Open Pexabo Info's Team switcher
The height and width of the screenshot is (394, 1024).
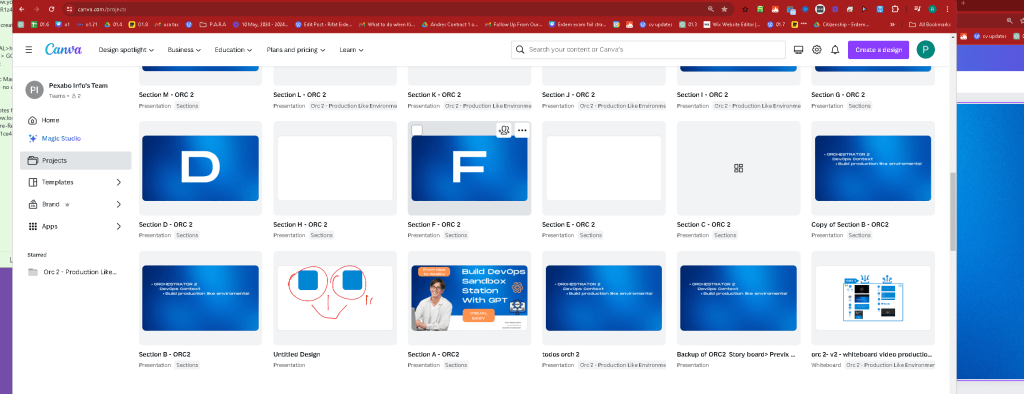point(75,90)
